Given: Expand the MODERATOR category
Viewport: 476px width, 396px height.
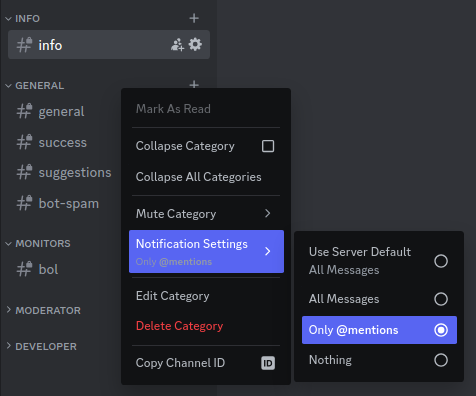Looking at the screenshot, I should tap(44, 310).
